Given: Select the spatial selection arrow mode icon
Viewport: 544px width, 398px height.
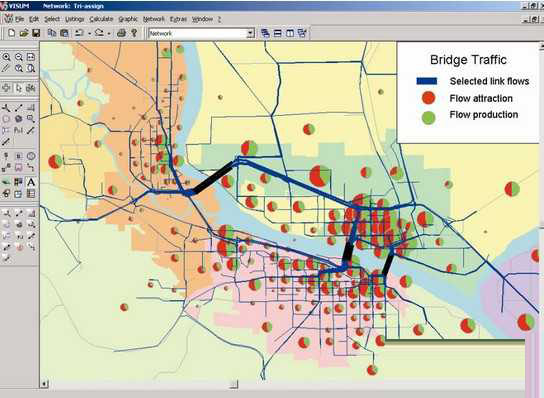Looking at the screenshot, I should 19,88.
